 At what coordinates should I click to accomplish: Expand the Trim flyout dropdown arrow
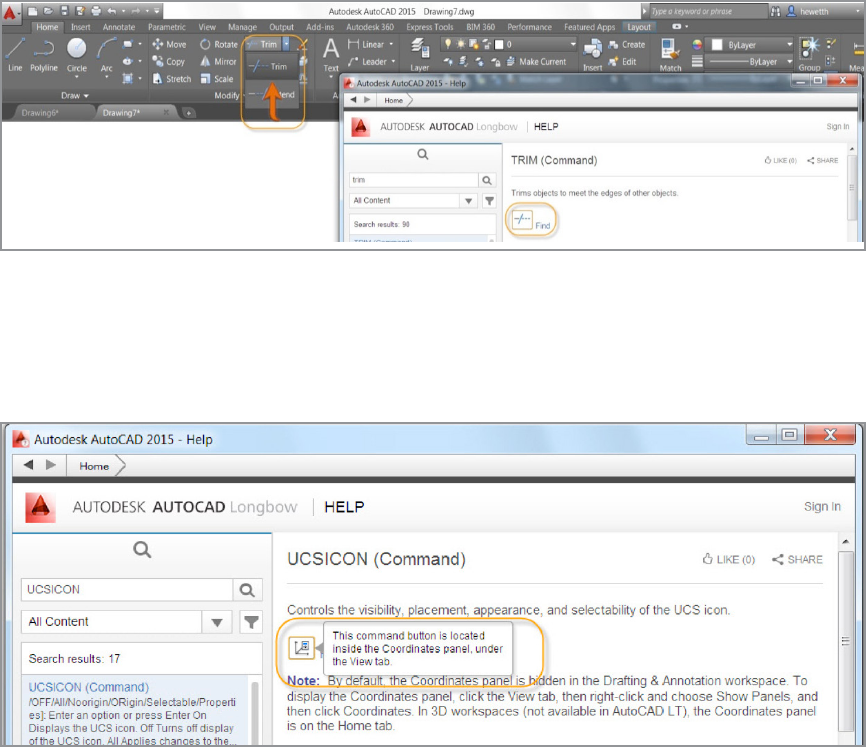[x=286, y=44]
